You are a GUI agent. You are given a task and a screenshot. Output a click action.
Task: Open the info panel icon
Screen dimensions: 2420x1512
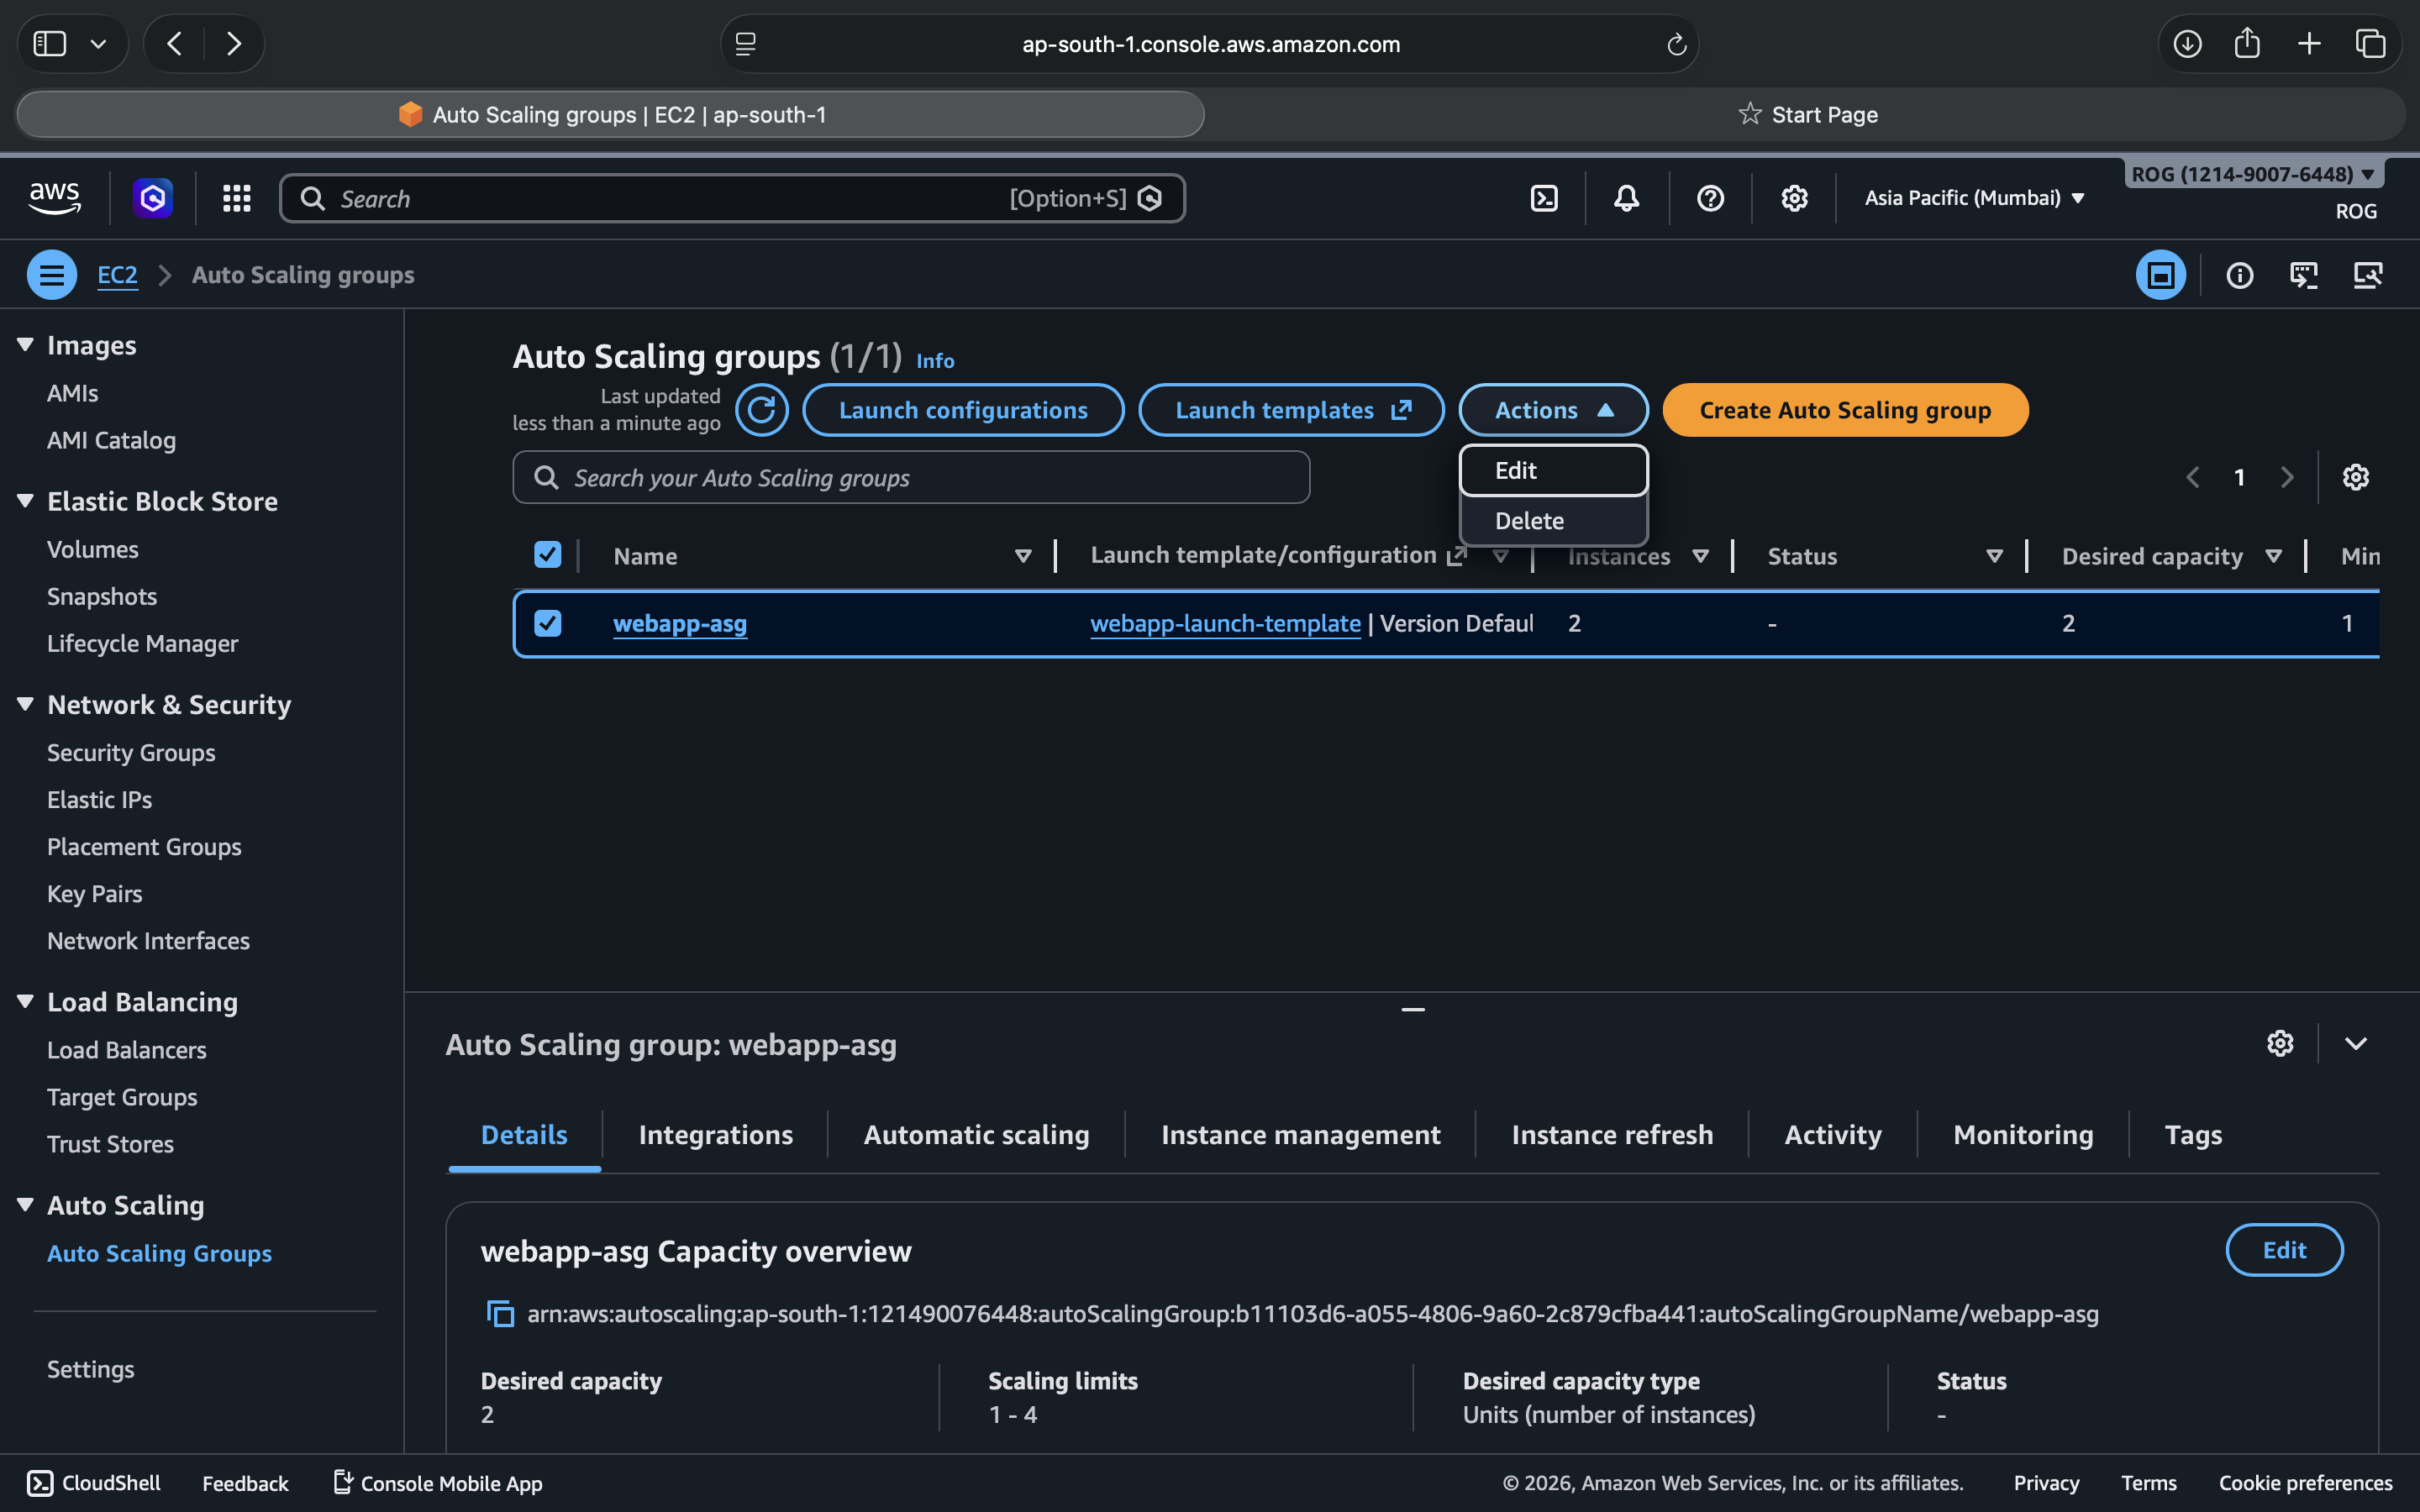point(2239,275)
